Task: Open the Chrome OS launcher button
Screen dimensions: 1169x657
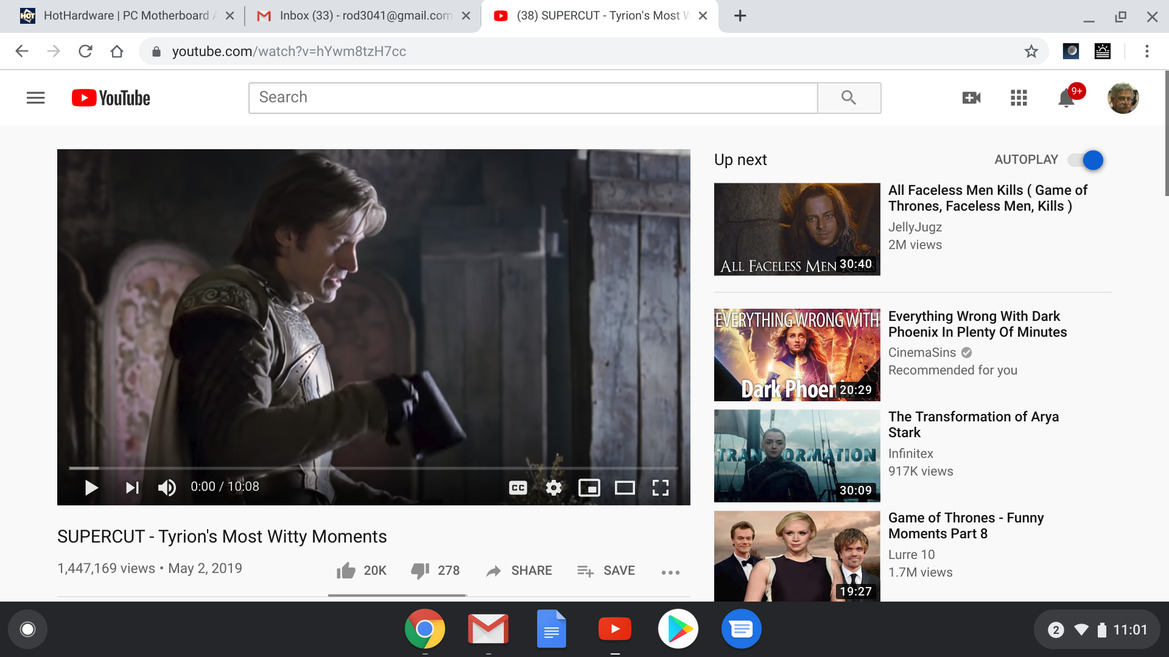Action: (28, 629)
